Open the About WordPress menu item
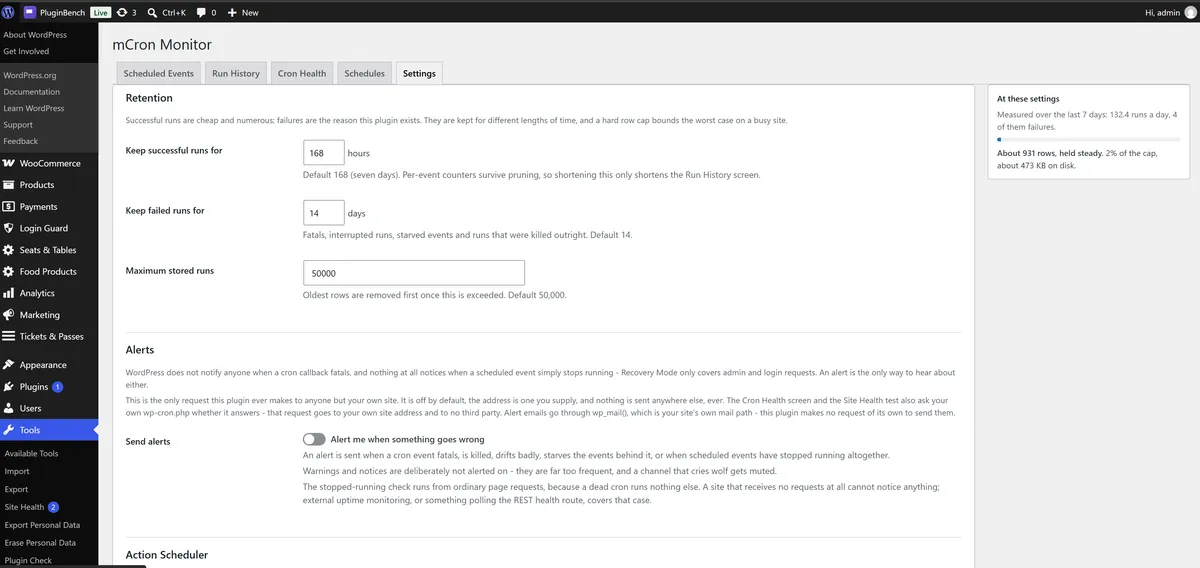The width and height of the screenshot is (1200, 568). [x=35, y=35]
